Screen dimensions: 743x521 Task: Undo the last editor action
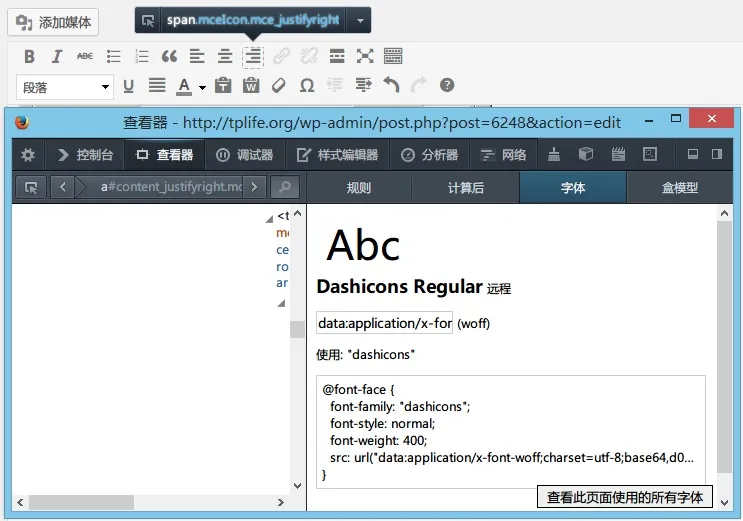click(x=391, y=86)
